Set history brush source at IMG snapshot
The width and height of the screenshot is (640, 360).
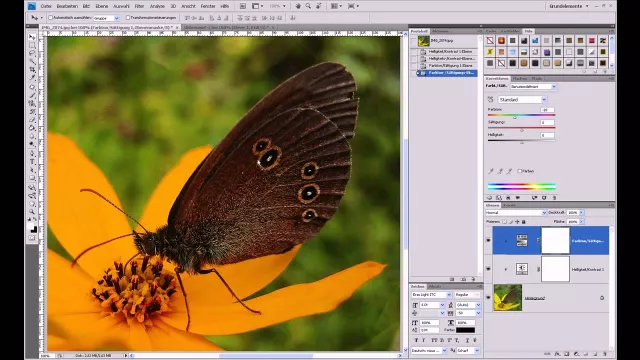(413, 41)
